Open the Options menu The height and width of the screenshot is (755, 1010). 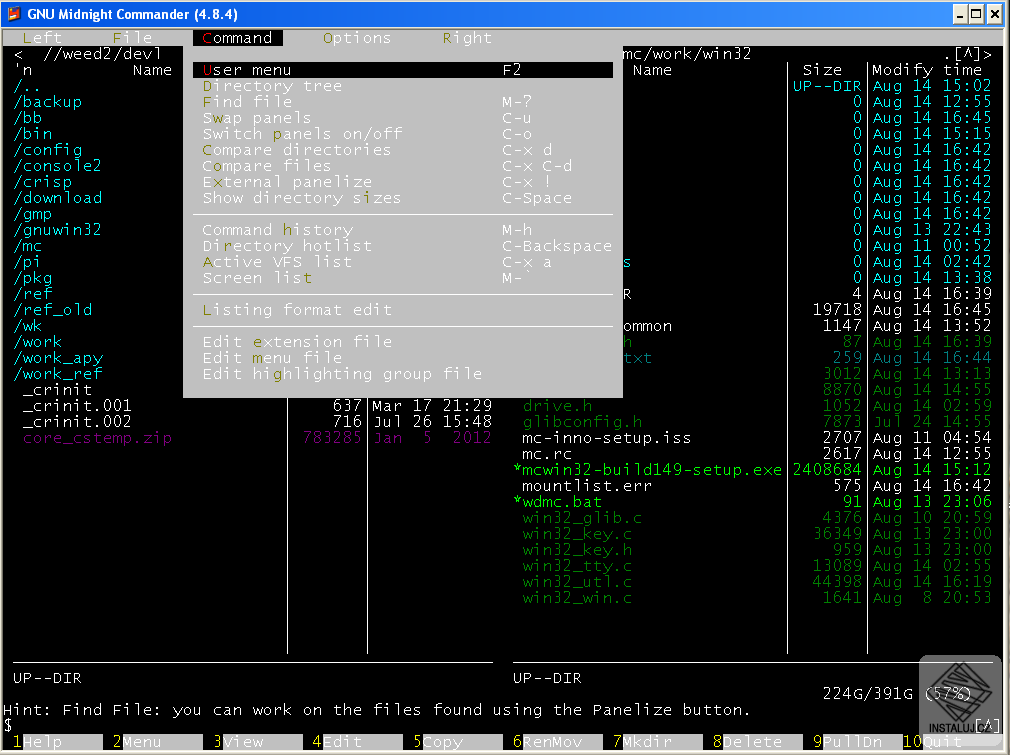357,38
